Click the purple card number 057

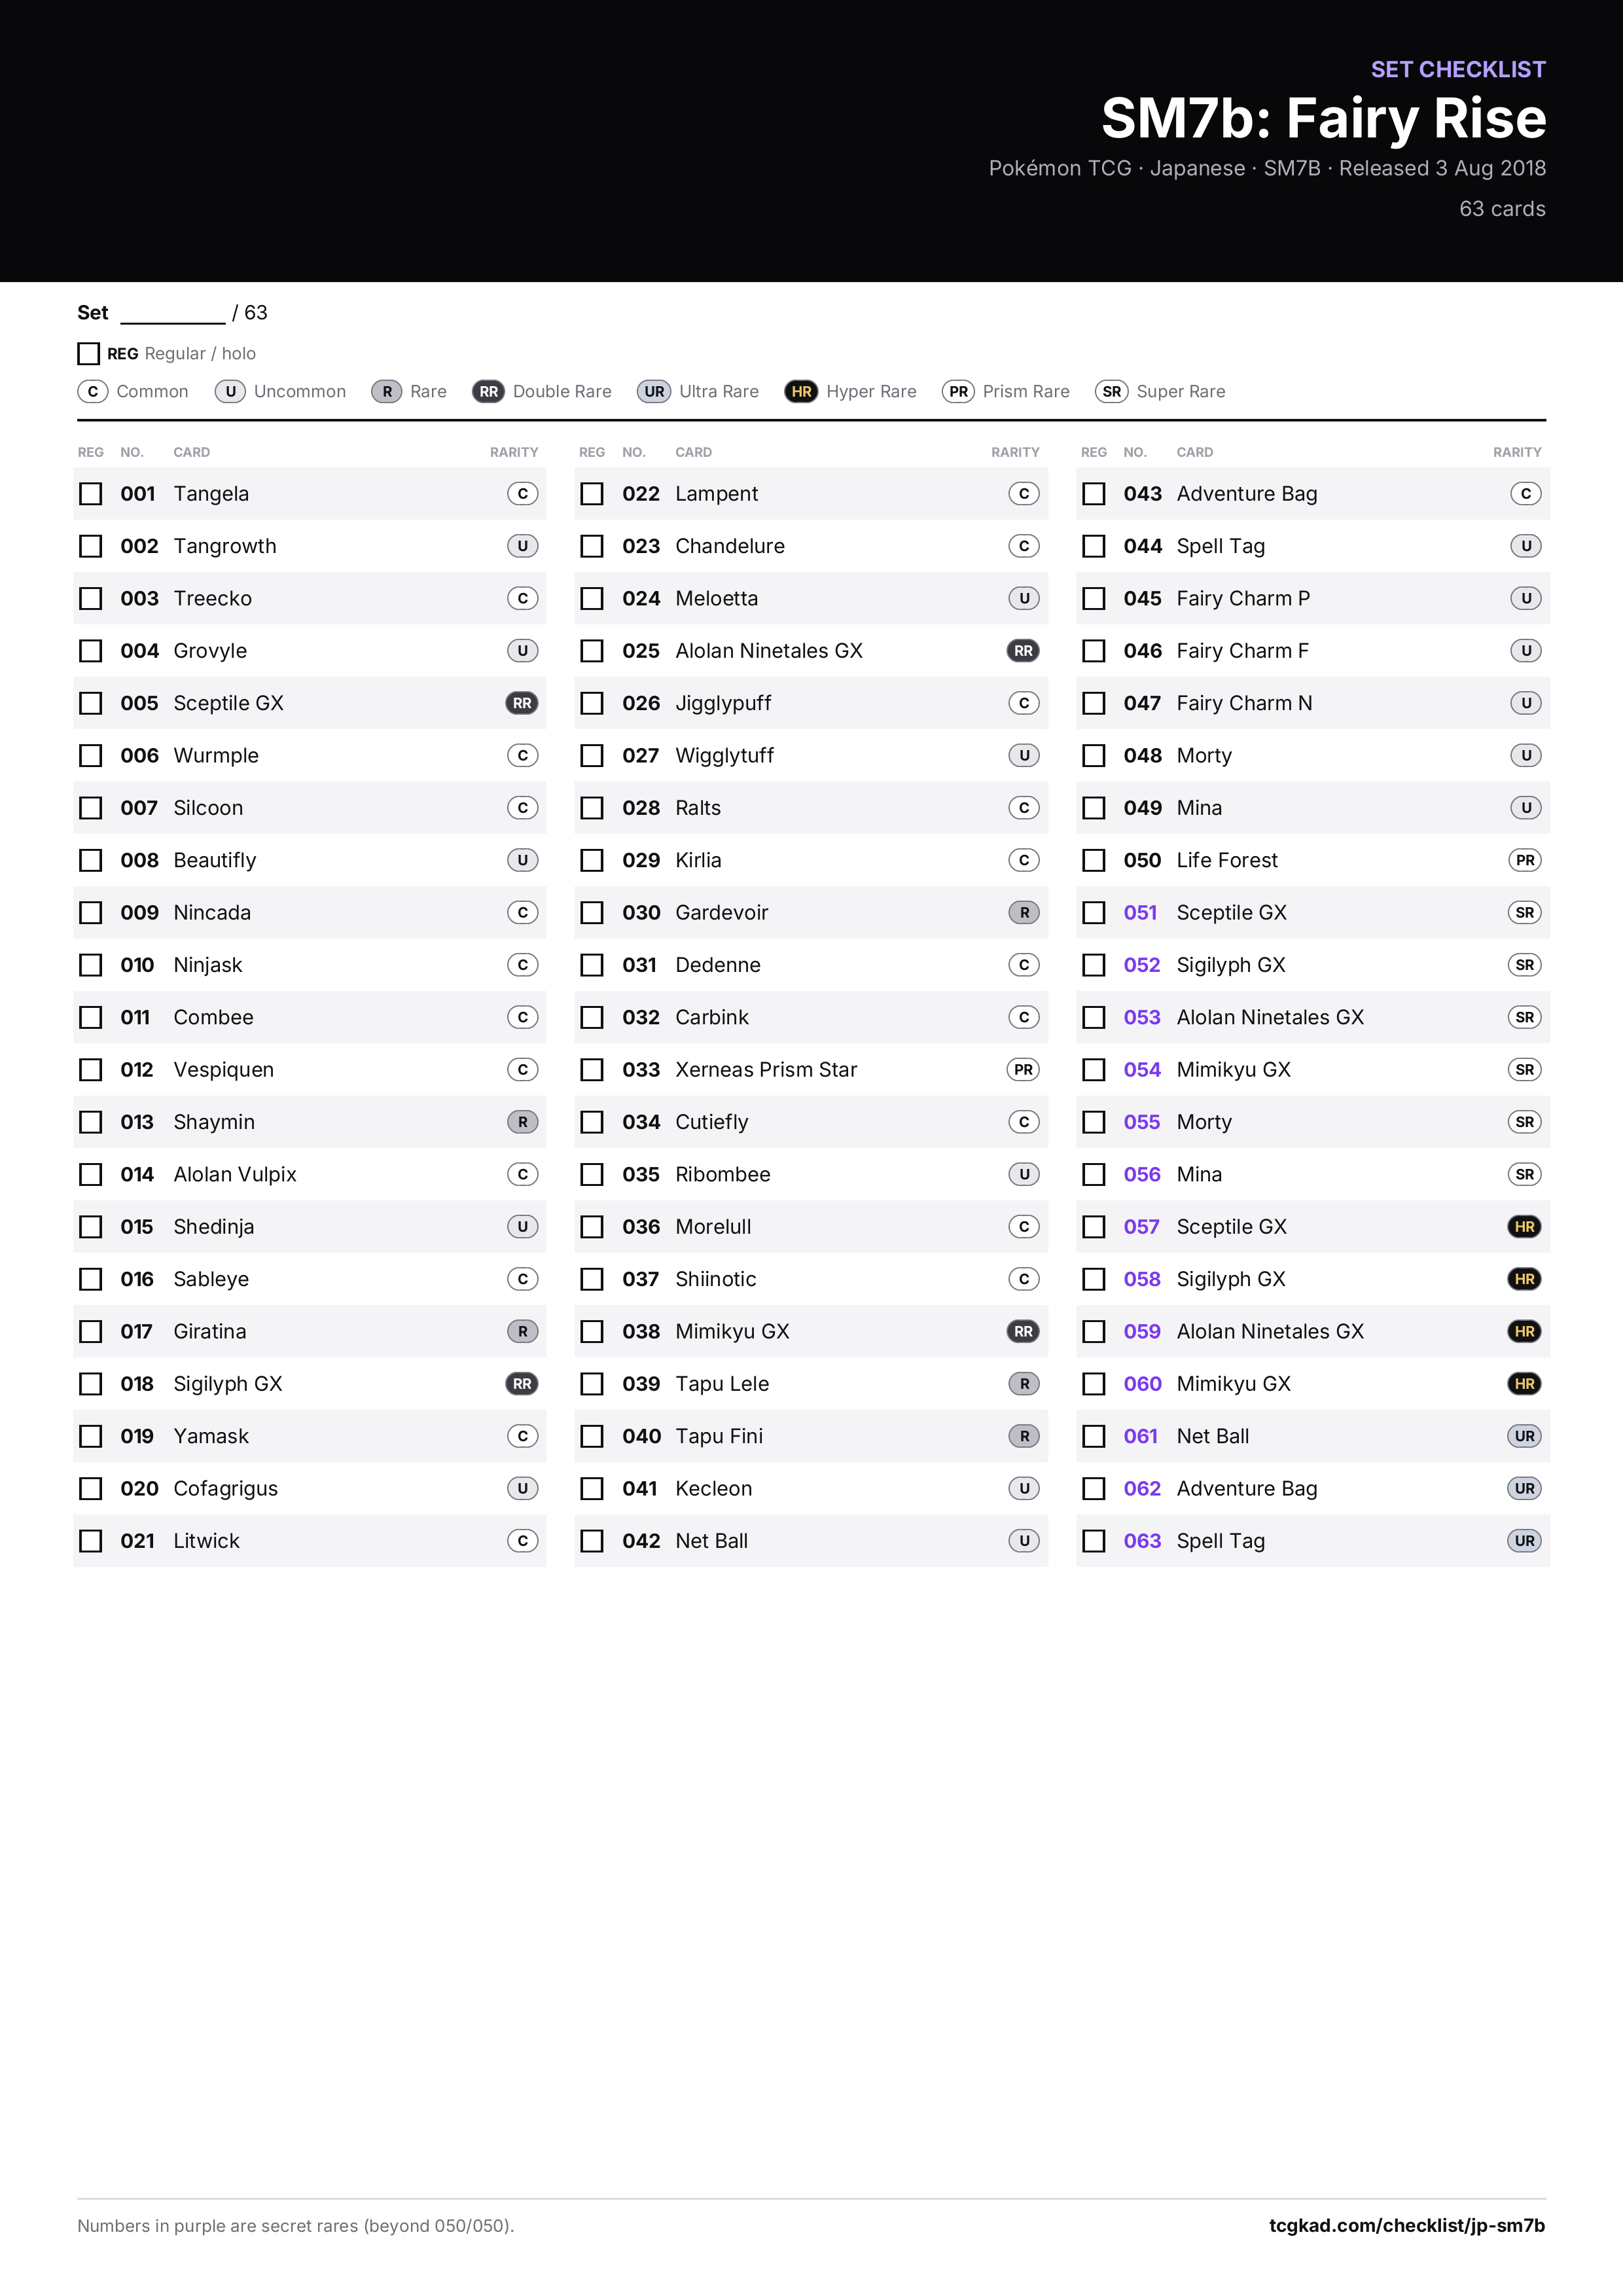click(x=1141, y=1227)
